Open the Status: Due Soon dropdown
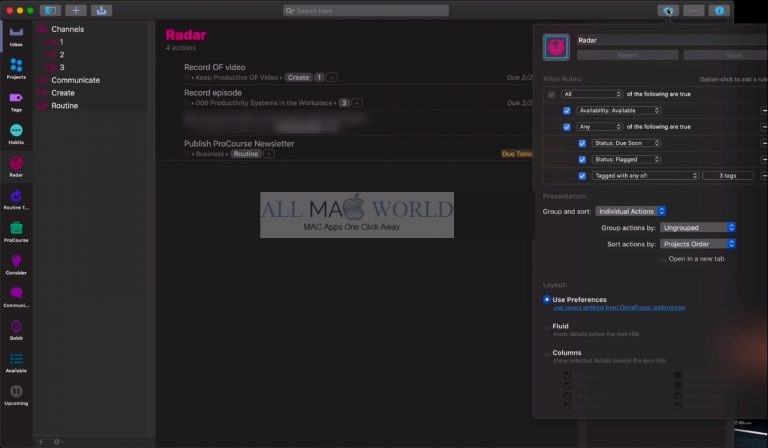 [x=626, y=143]
